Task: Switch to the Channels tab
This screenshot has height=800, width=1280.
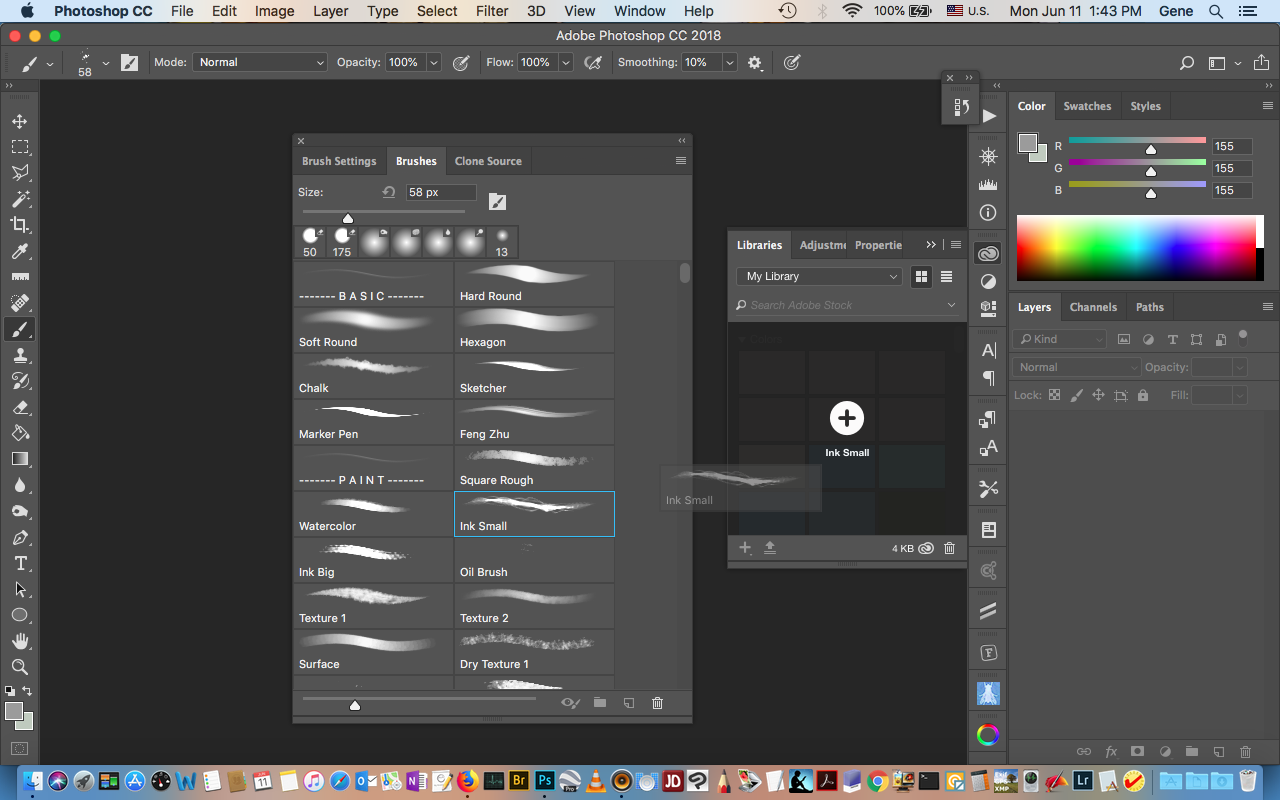Action: 1093,307
